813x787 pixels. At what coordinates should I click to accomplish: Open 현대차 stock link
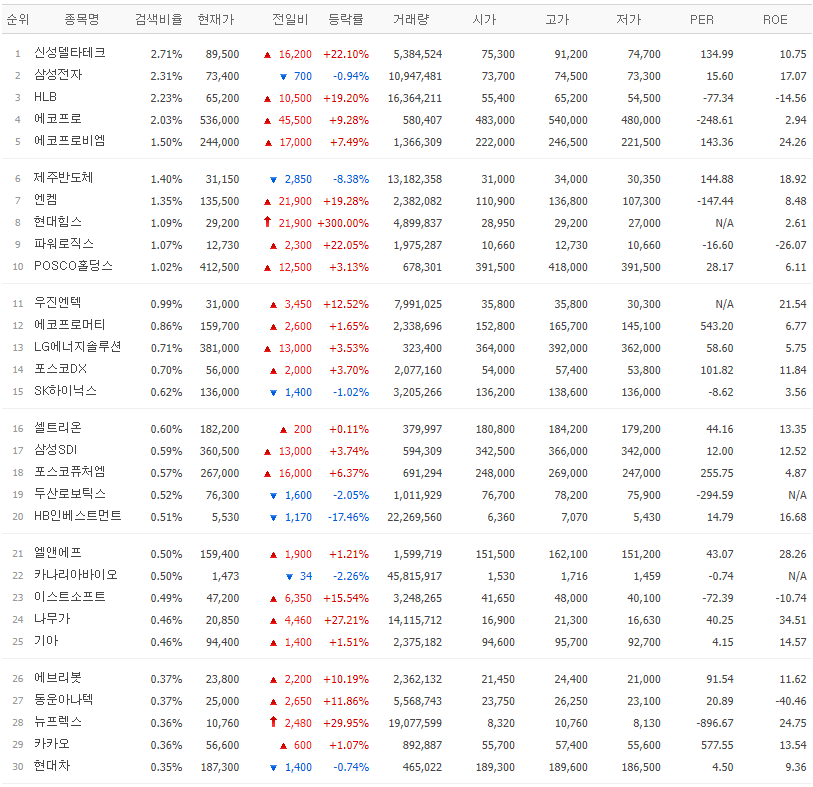(x=52, y=766)
